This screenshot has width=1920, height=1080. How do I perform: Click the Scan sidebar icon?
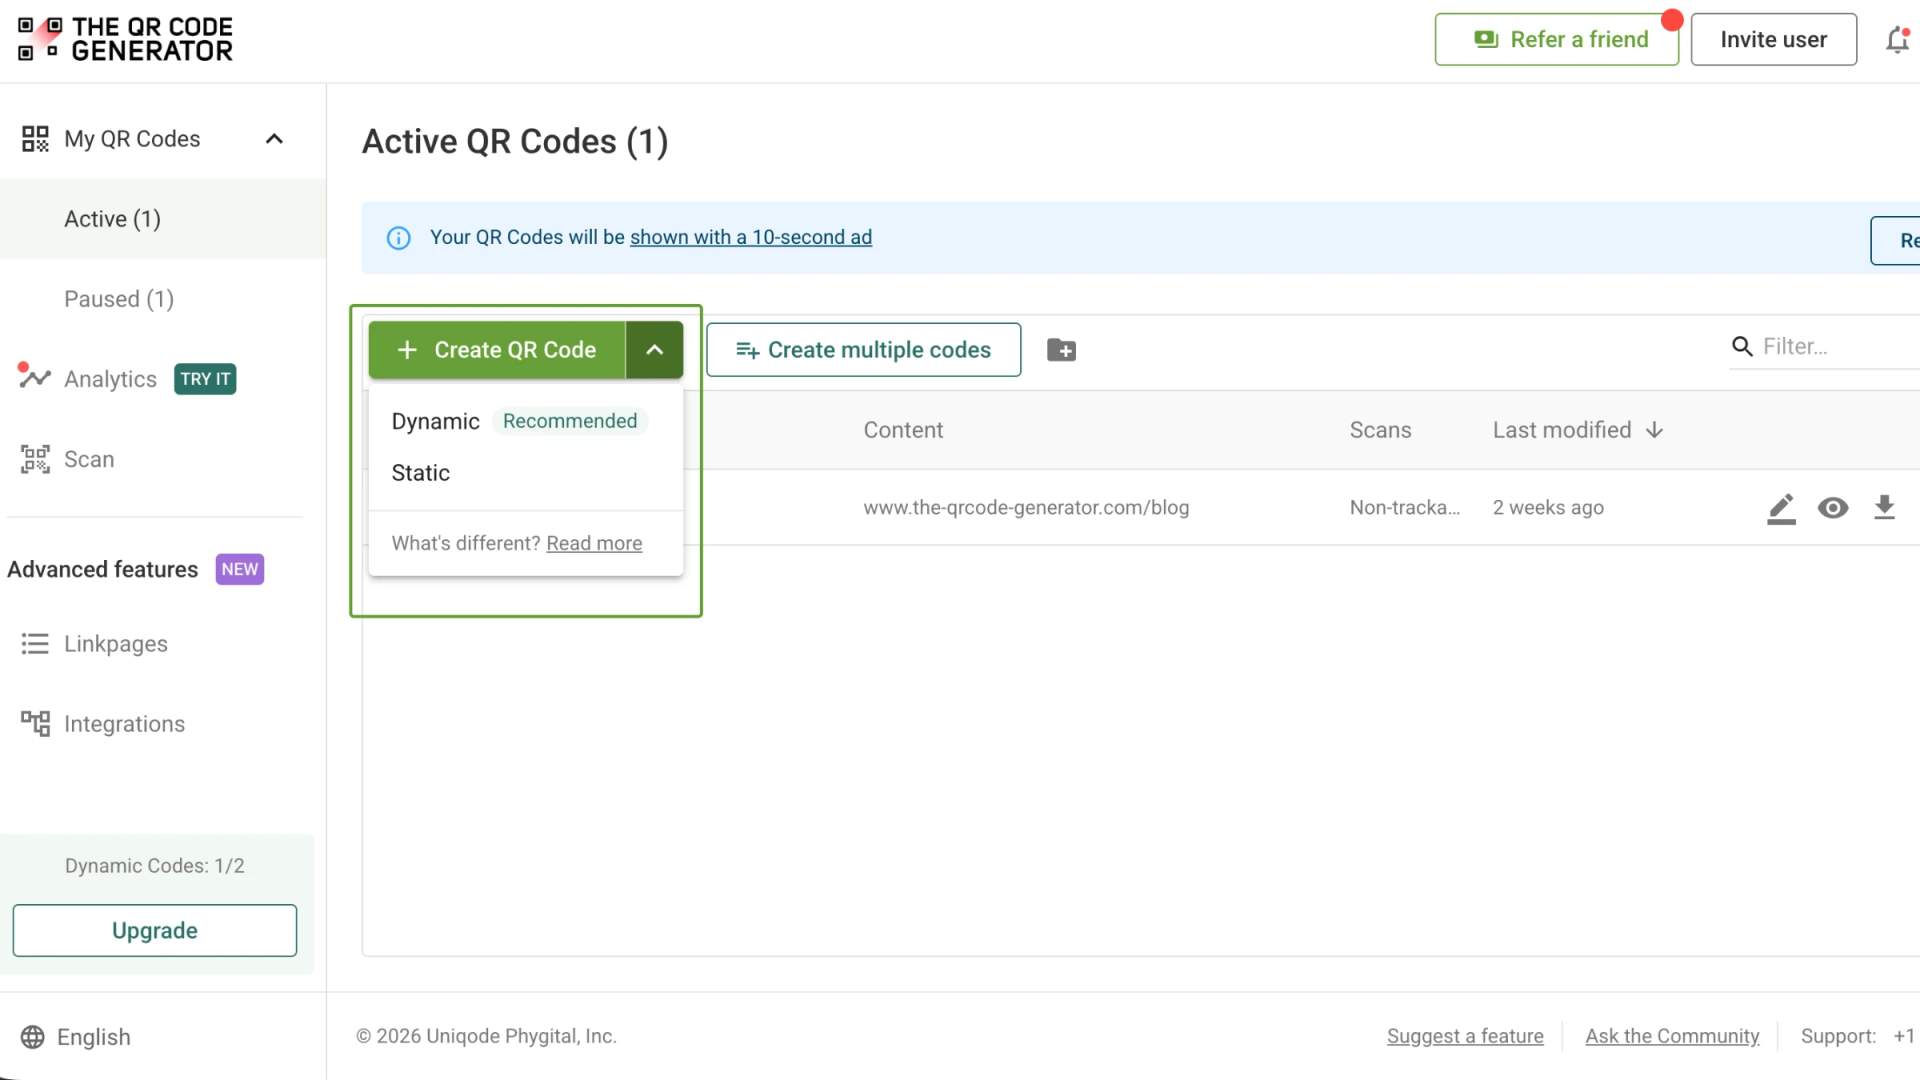pyautogui.click(x=35, y=459)
